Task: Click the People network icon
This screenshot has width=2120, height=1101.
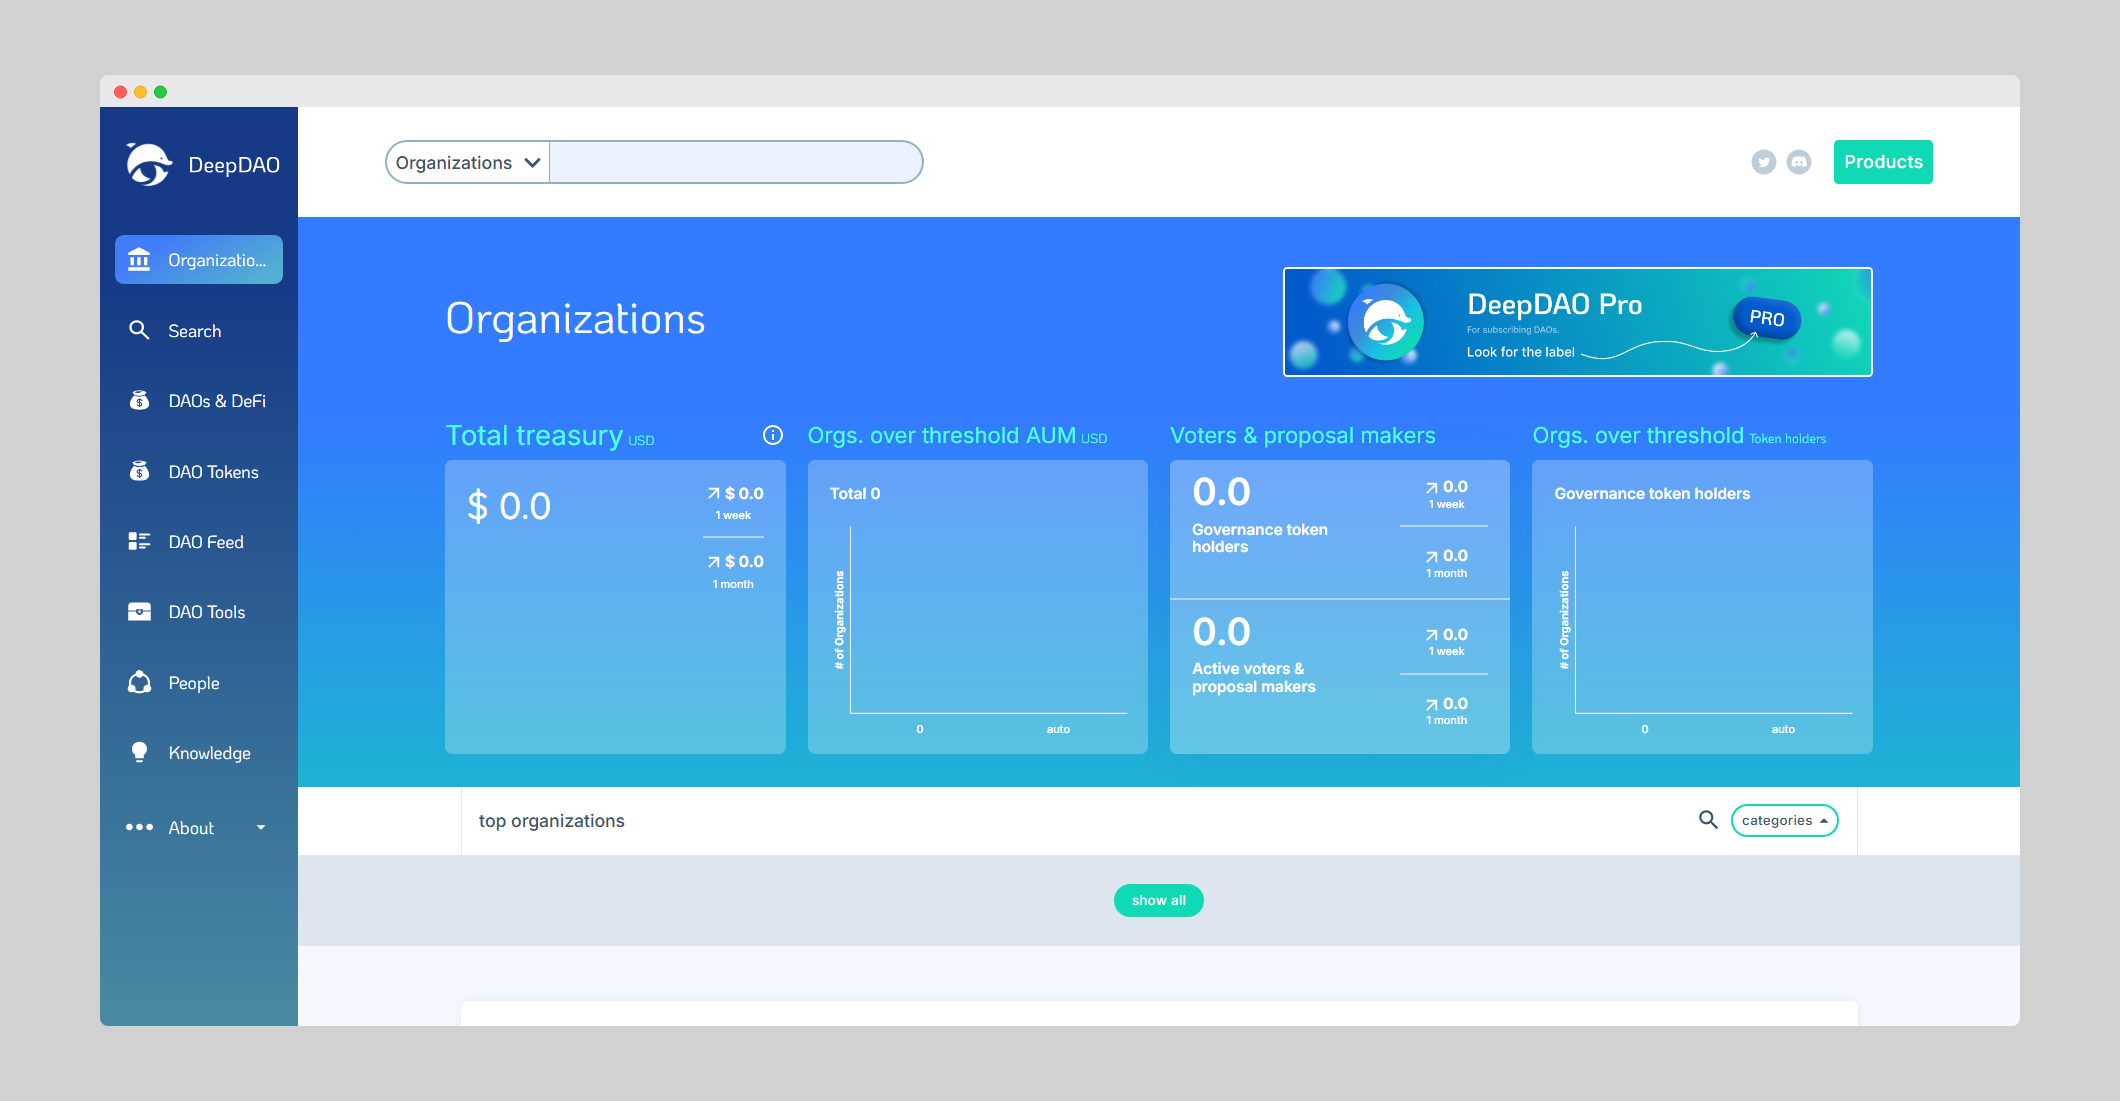Action: tap(139, 682)
